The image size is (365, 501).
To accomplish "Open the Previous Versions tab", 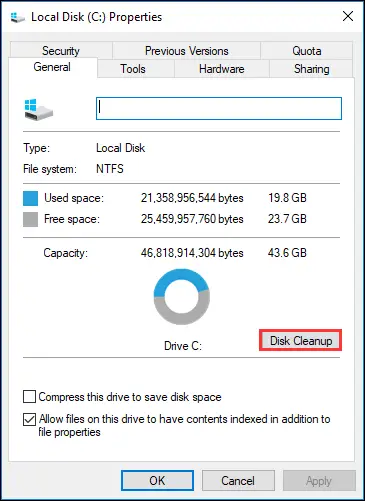I will (x=187, y=51).
